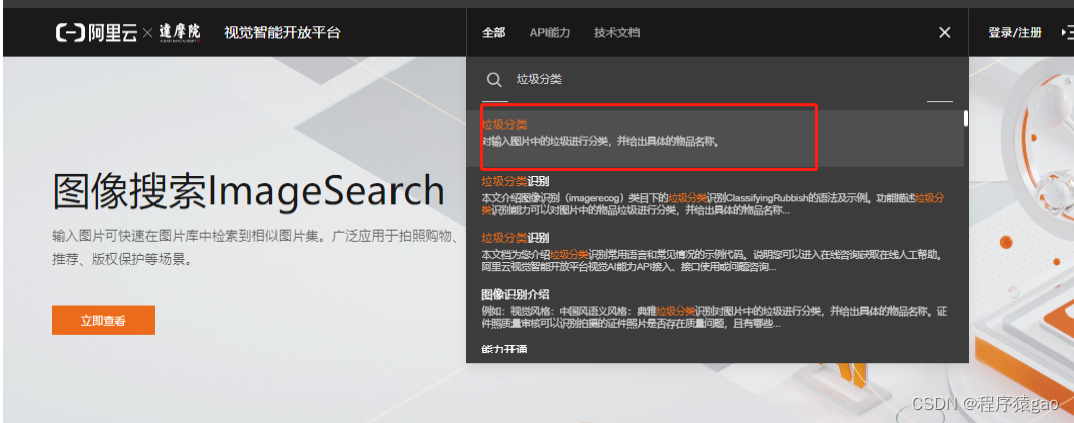Close the search panel with the X
This screenshot has height=423, width=1074.
click(x=945, y=32)
